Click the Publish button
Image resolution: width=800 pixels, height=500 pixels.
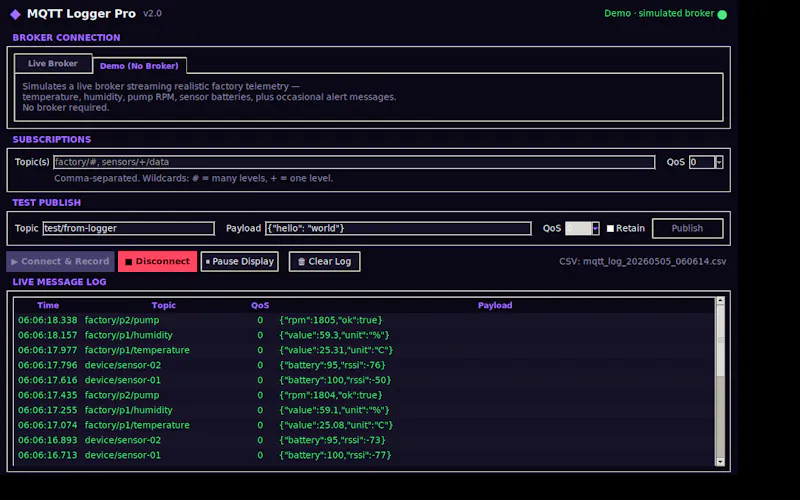tap(687, 228)
